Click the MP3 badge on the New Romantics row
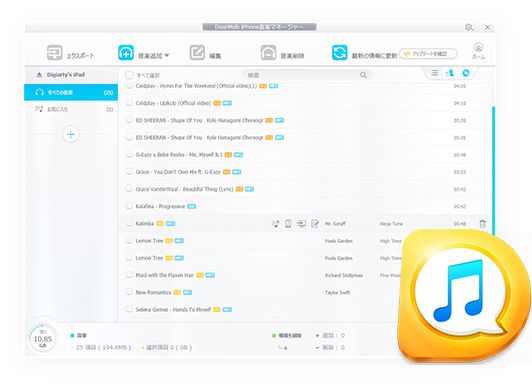 point(188,292)
